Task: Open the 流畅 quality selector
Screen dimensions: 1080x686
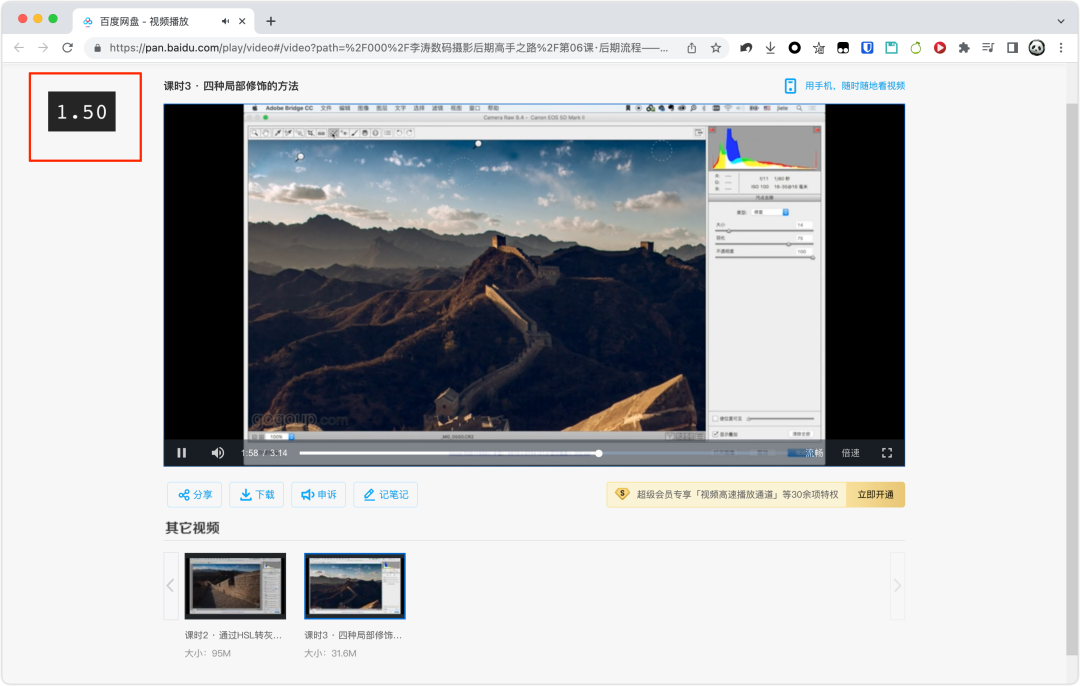Action: click(x=814, y=453)
